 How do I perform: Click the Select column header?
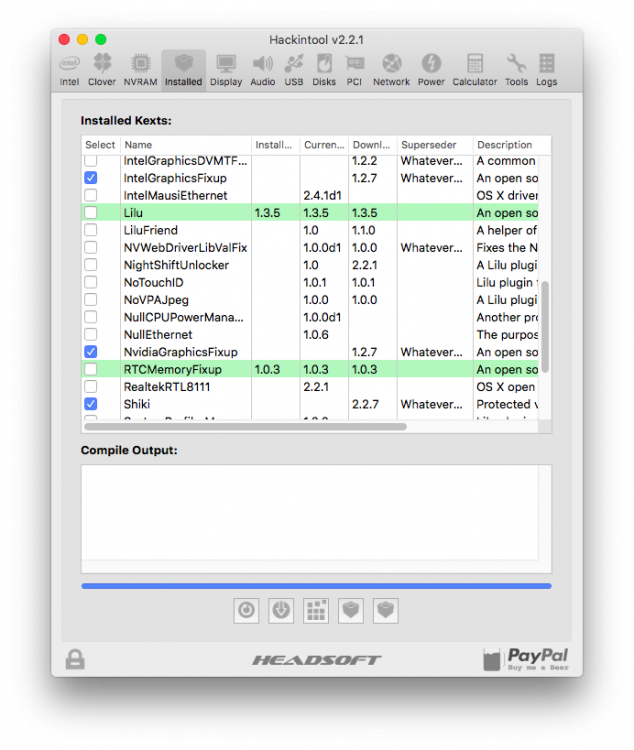click(x=100, y=145)
